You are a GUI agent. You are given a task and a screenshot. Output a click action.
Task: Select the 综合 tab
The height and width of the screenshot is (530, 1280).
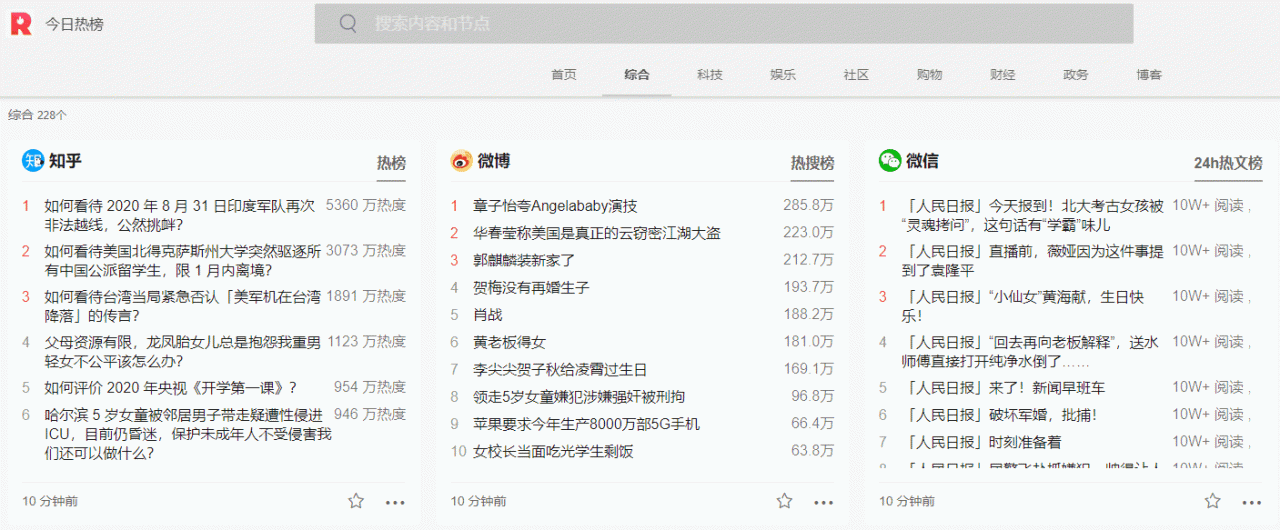(x=637, y=75)
